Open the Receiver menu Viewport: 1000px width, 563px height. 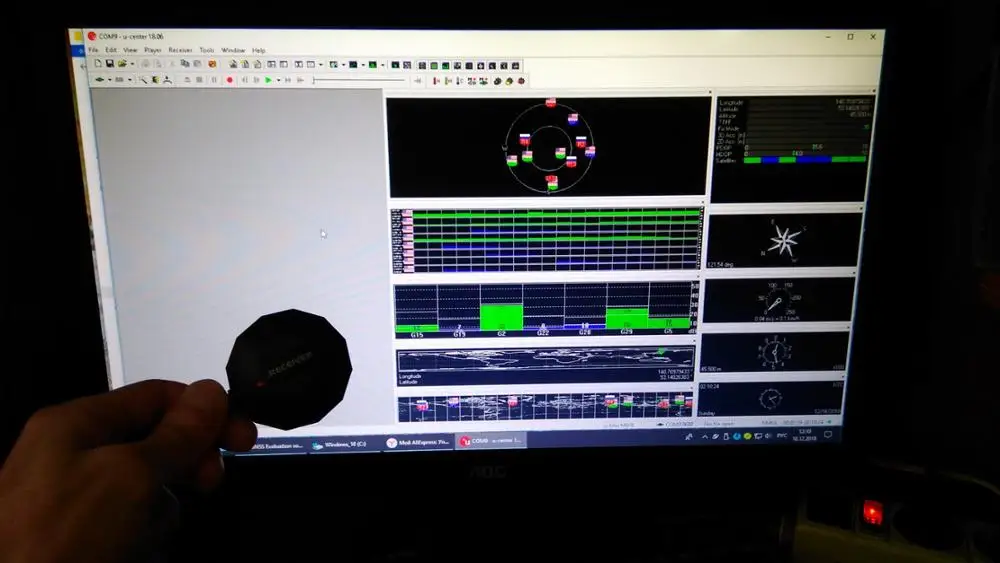[x=180, y=50]
